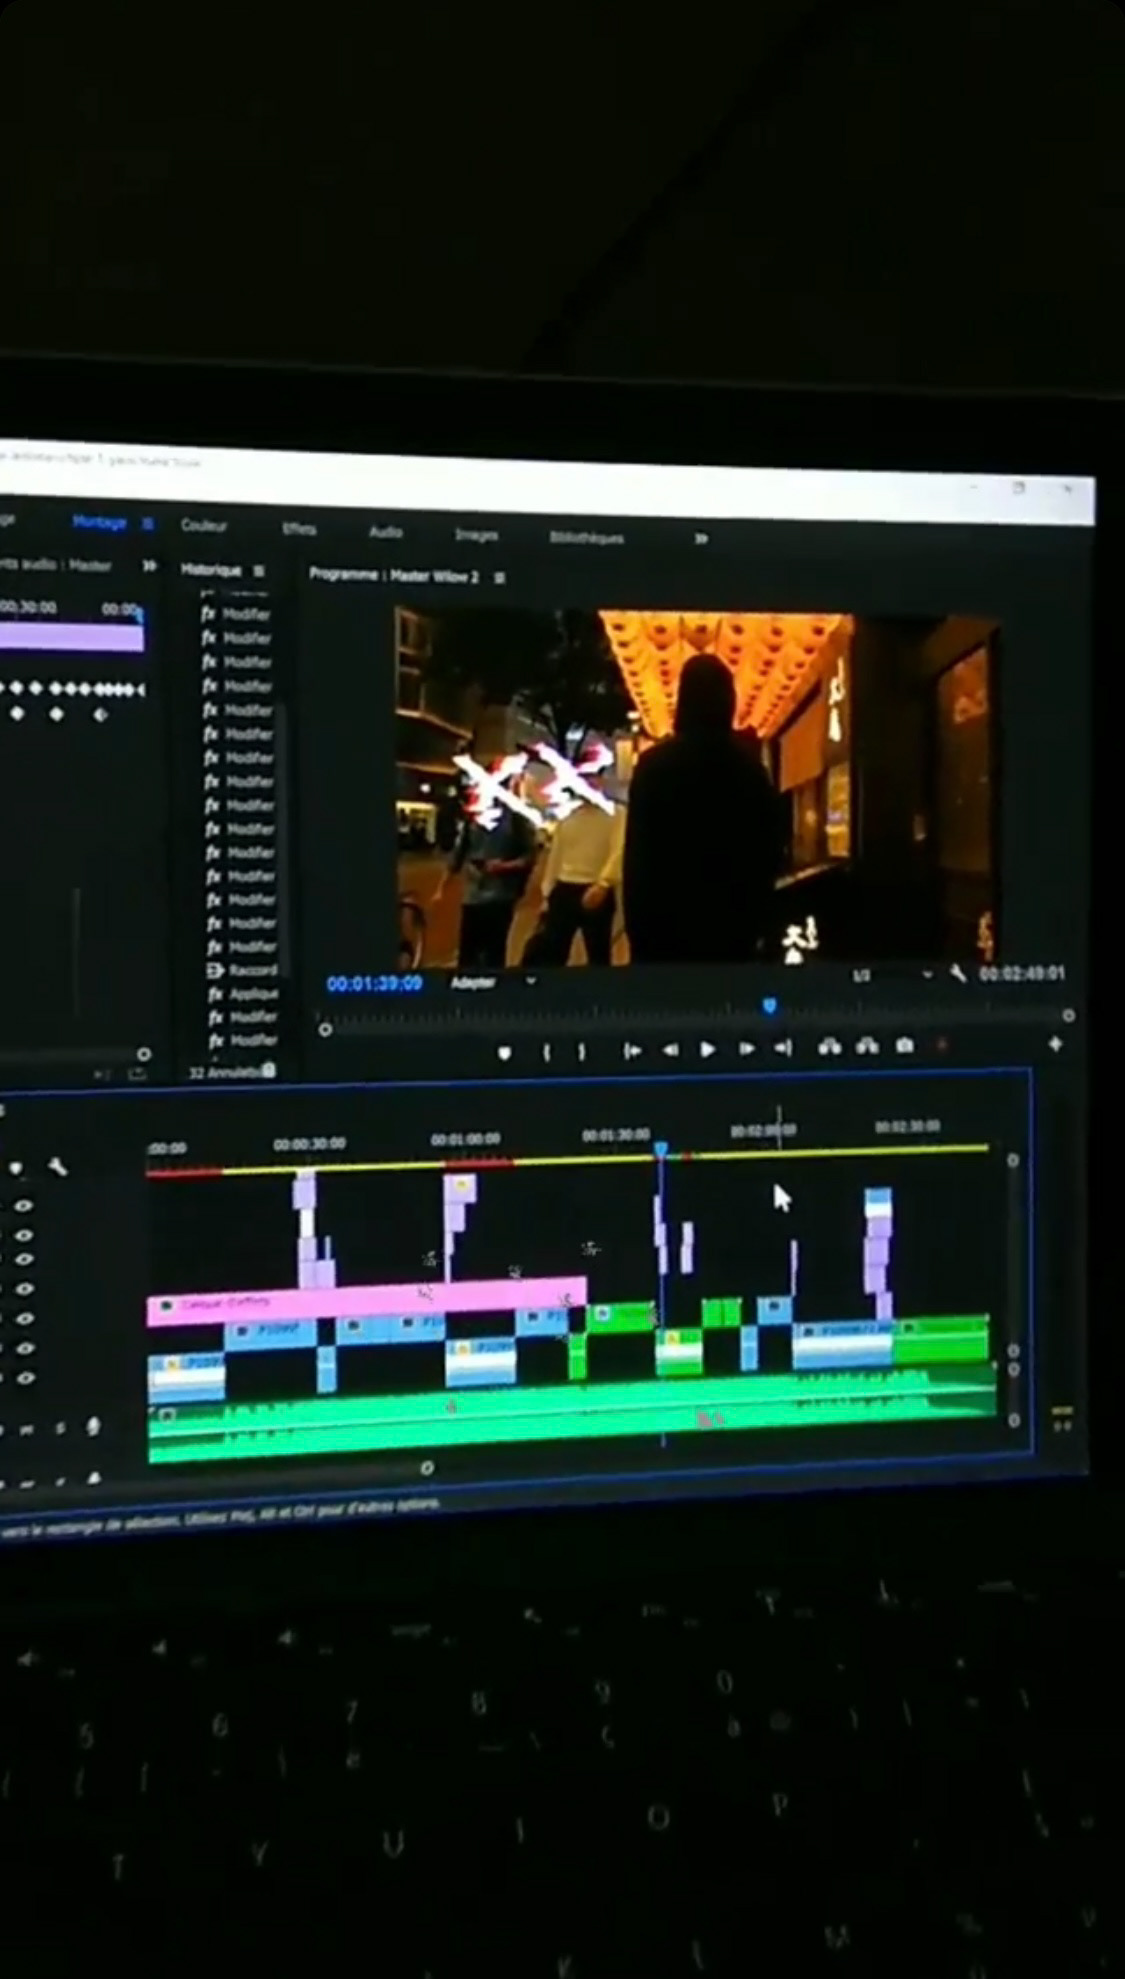This screenshot has height=1979, width=1125.
Task: Open the Programme panel menu icon
Action: point(500,578)
